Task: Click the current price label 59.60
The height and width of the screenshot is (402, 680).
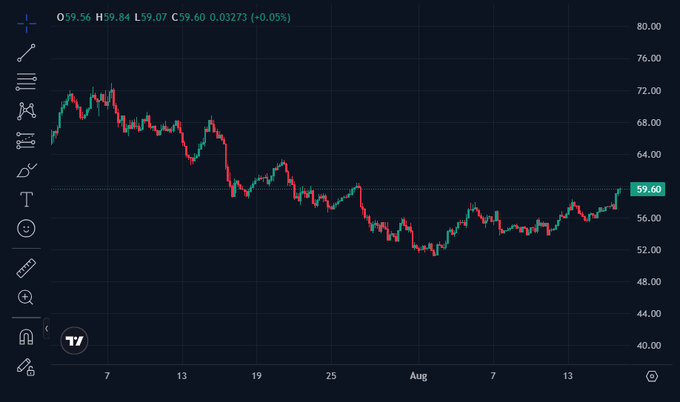Action: tap(647, 189)
